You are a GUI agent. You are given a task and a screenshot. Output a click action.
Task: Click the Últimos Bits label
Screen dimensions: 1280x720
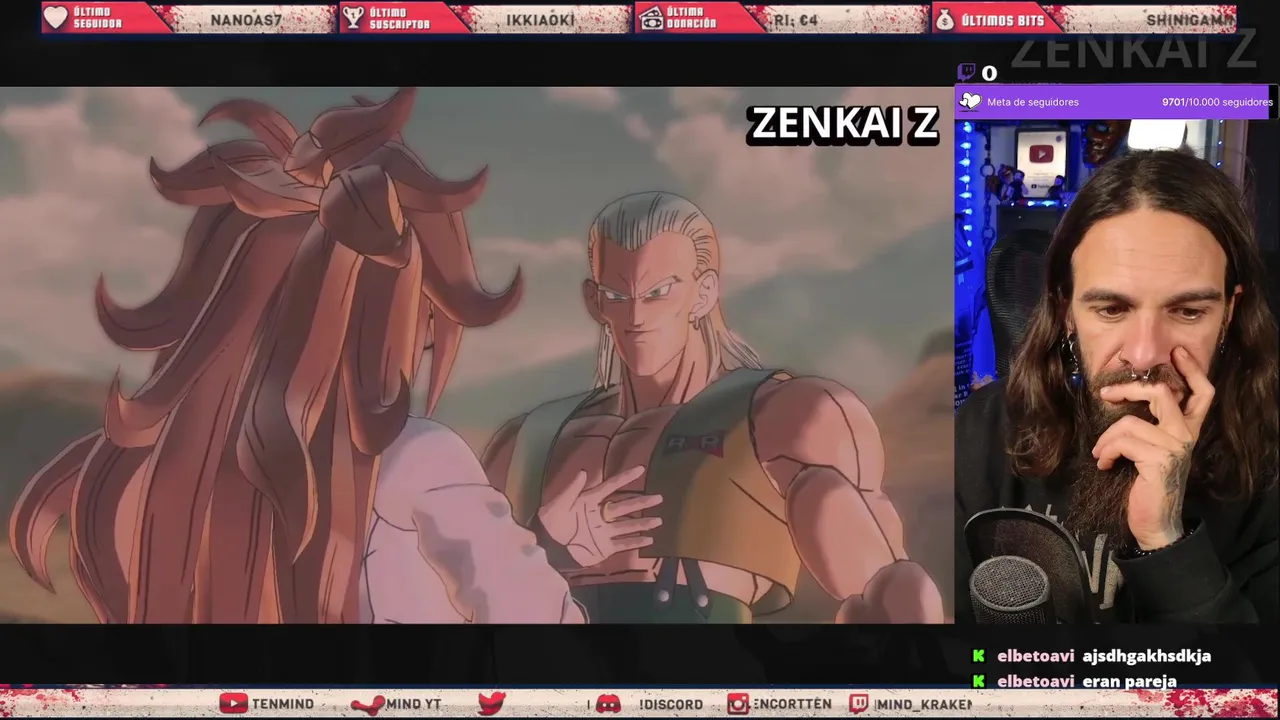tap(1002, 20)
